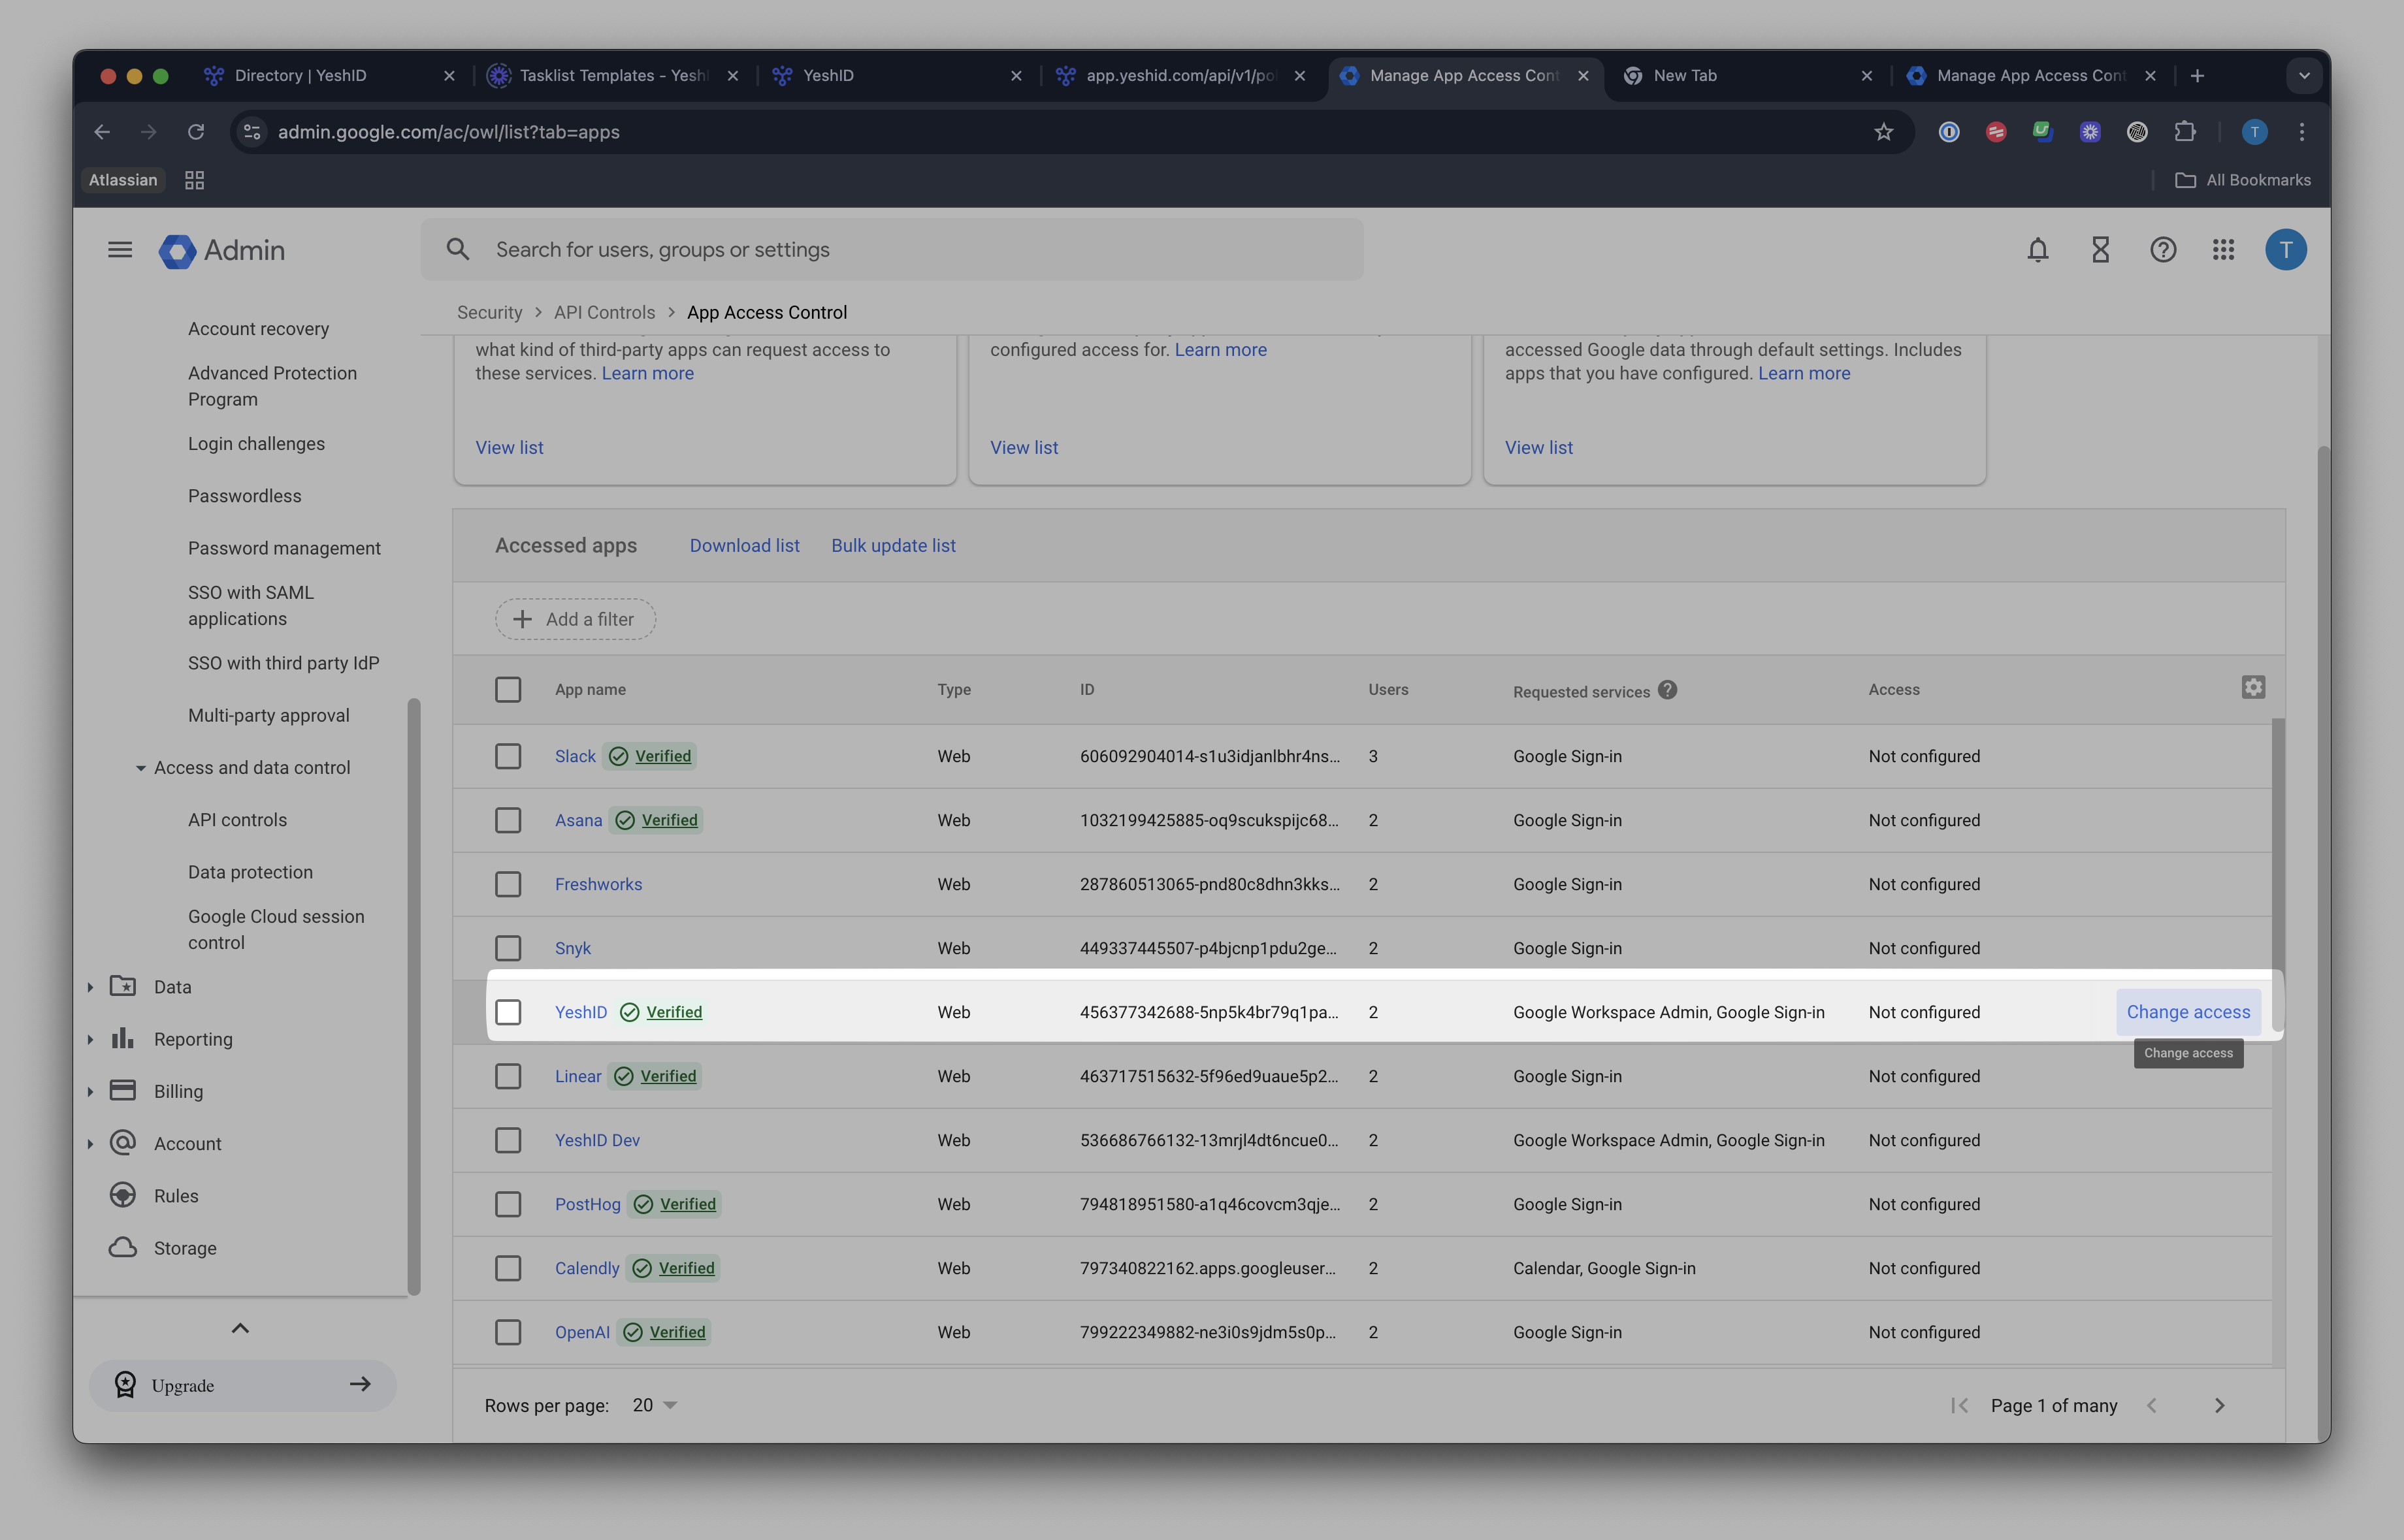Screen dimensions: 2404x1540
Task: Click Change access for YeshID
Action: coord(2188,1012)
